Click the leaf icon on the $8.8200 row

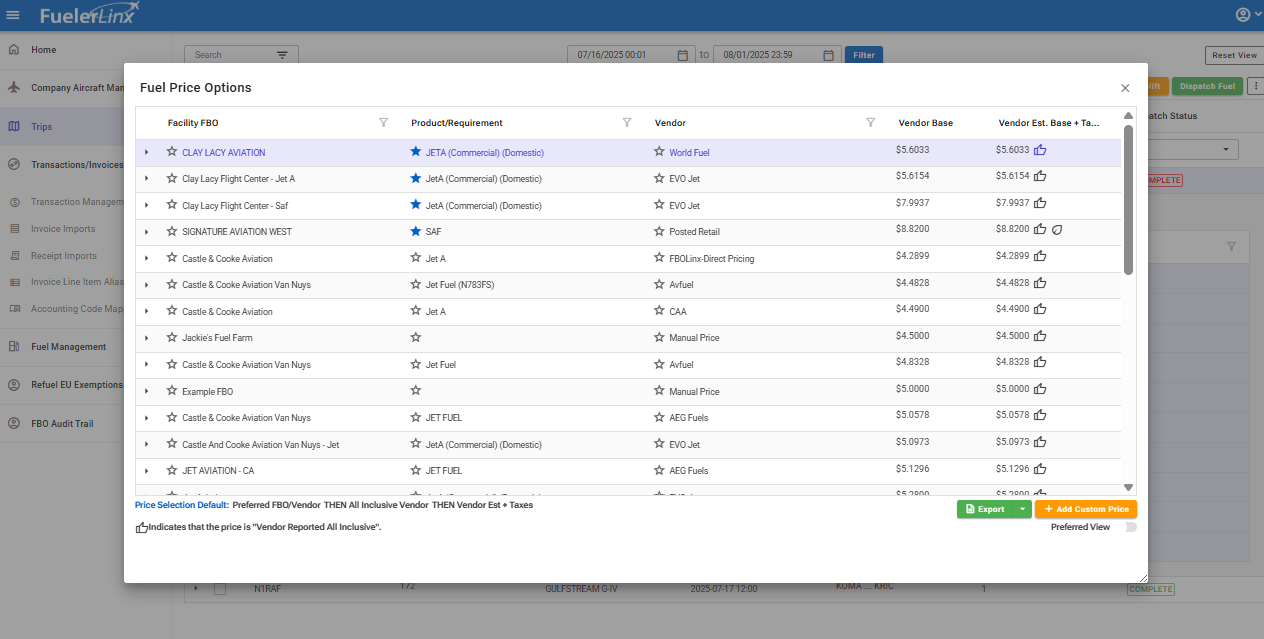coord(1057,230)
